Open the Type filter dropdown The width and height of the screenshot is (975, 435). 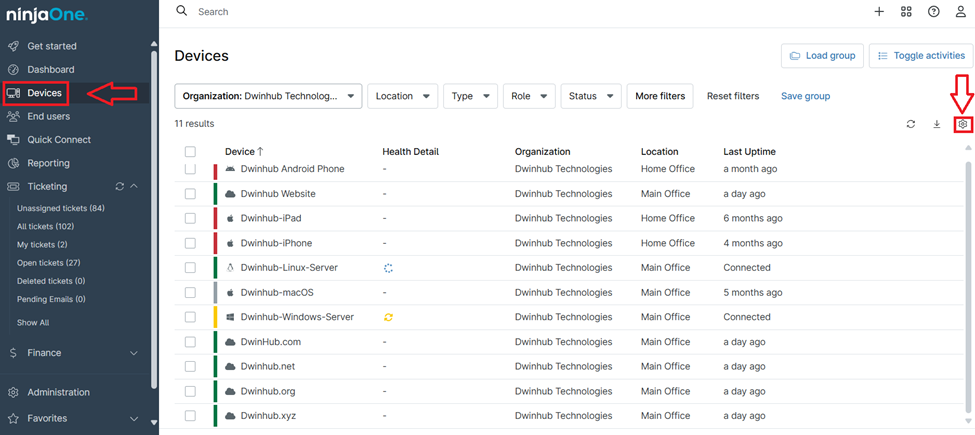pyautogui.click(x=471, y=96)
